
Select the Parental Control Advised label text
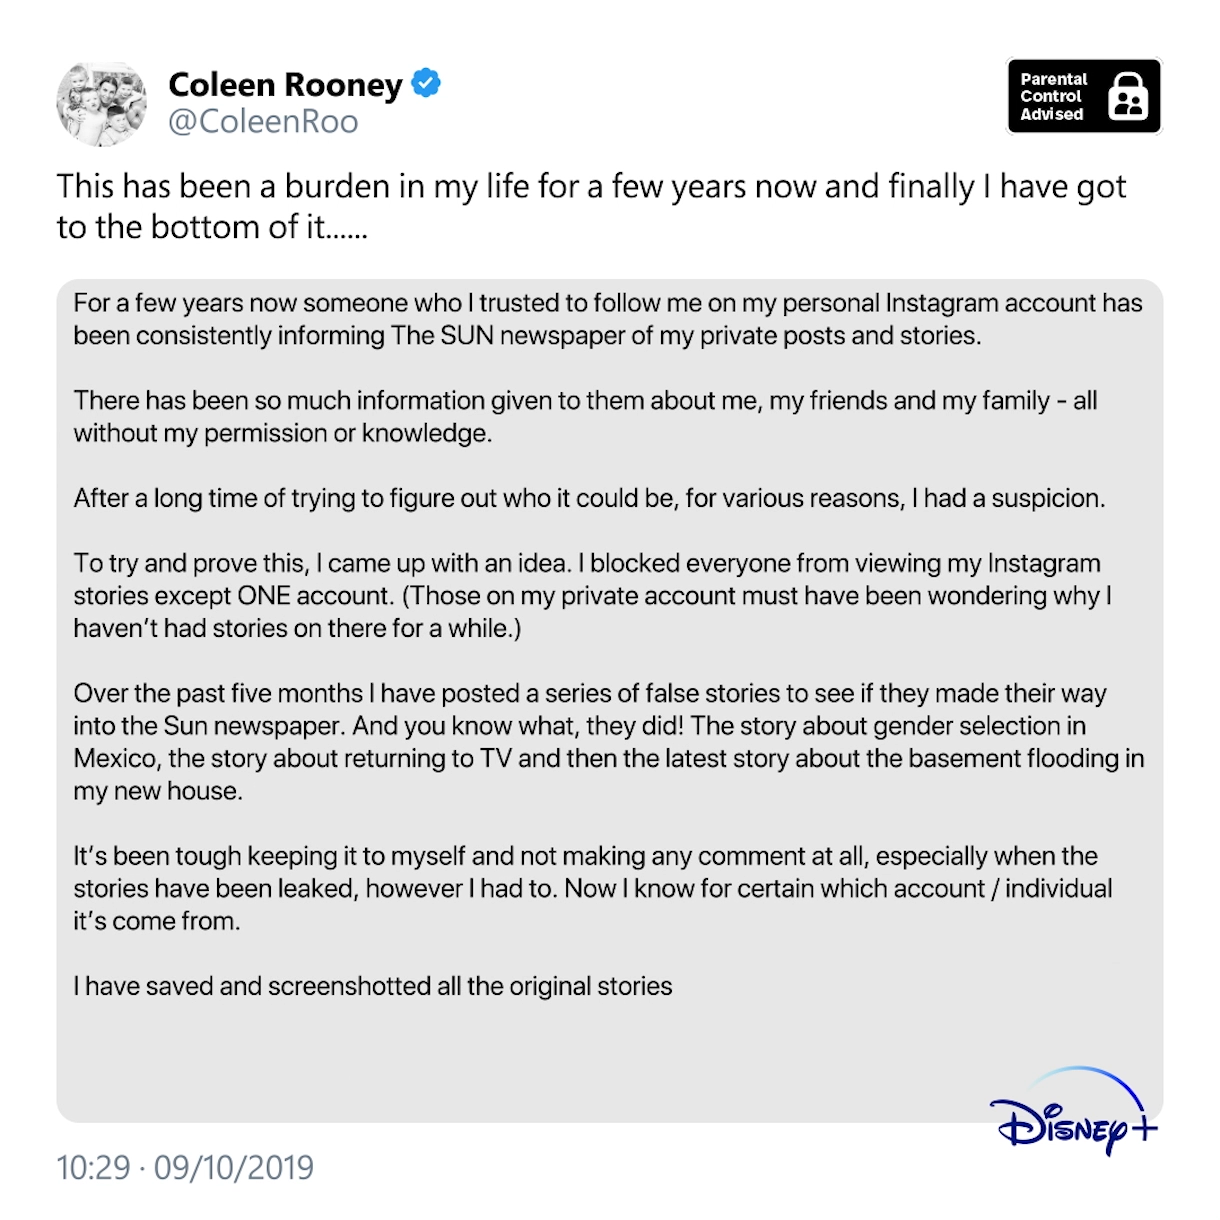pyautogui.click(x=1053, y=97)
